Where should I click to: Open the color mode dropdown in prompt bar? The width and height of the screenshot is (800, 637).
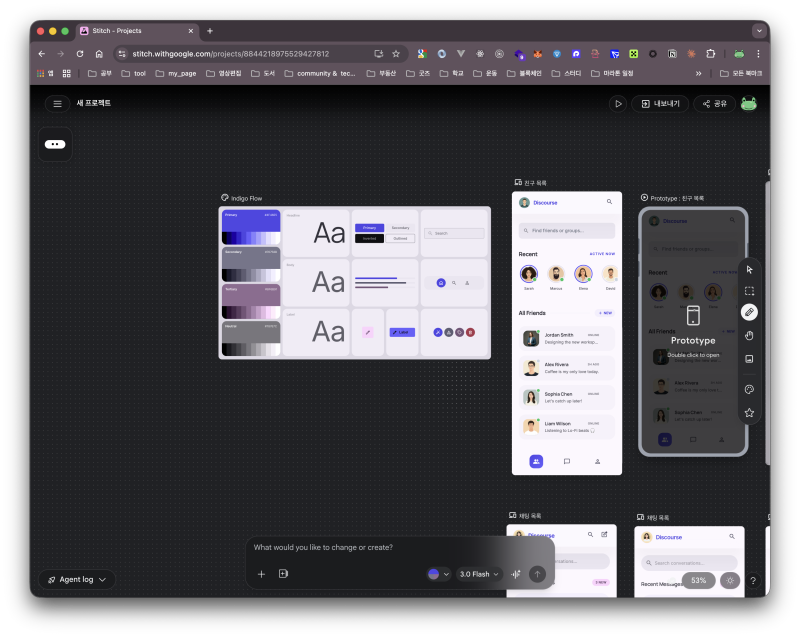[x=439, y=574]
